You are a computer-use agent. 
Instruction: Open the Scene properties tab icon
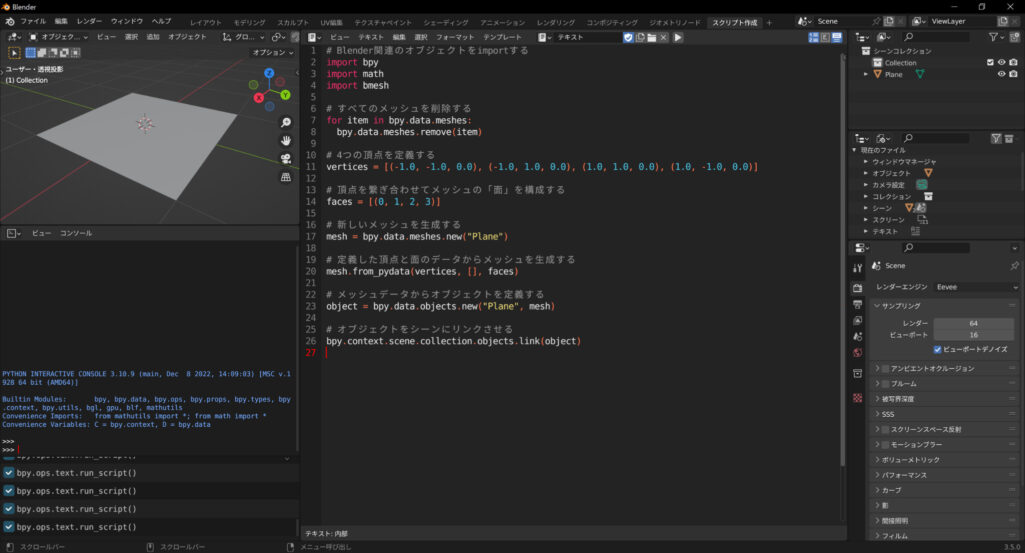pos(858,337)
